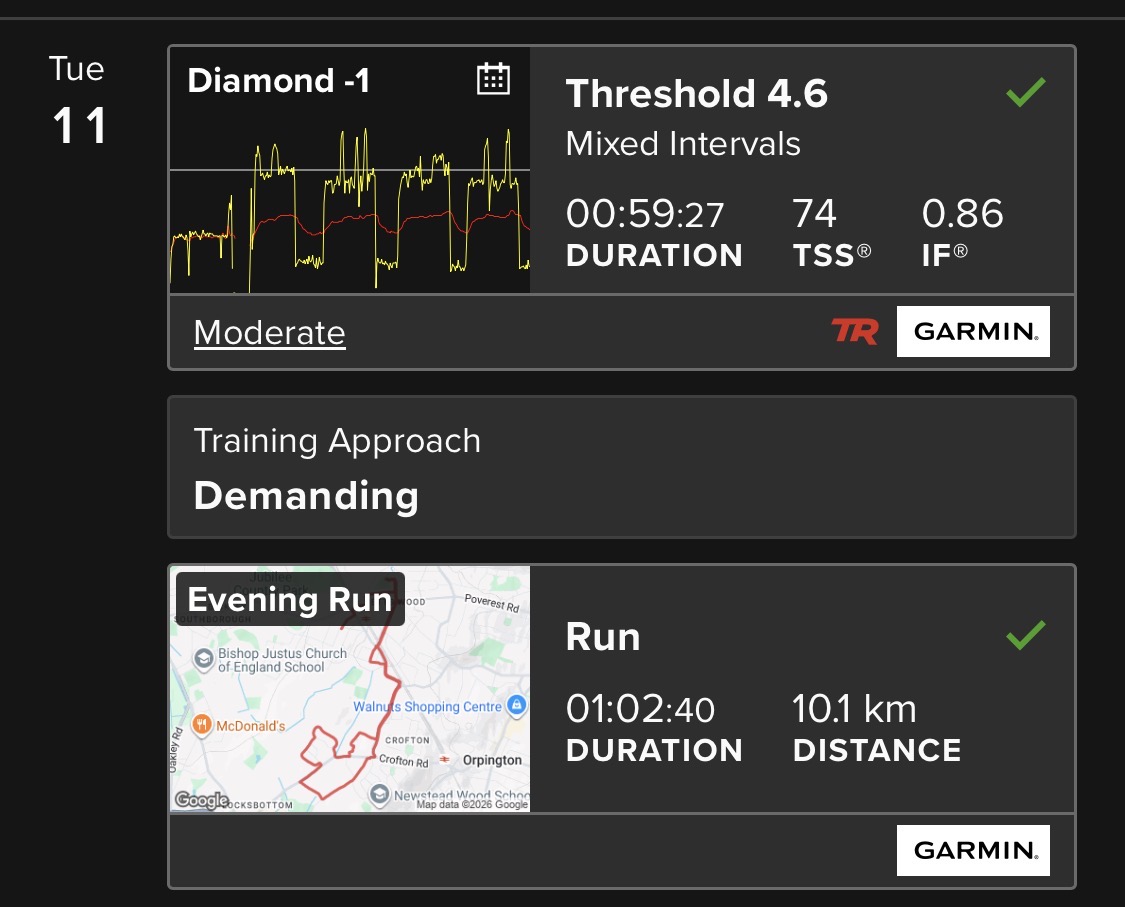The height and width of the screenshot is (907, 1125).
Task: Click the Google logo on the map
Action: (202, 799)
